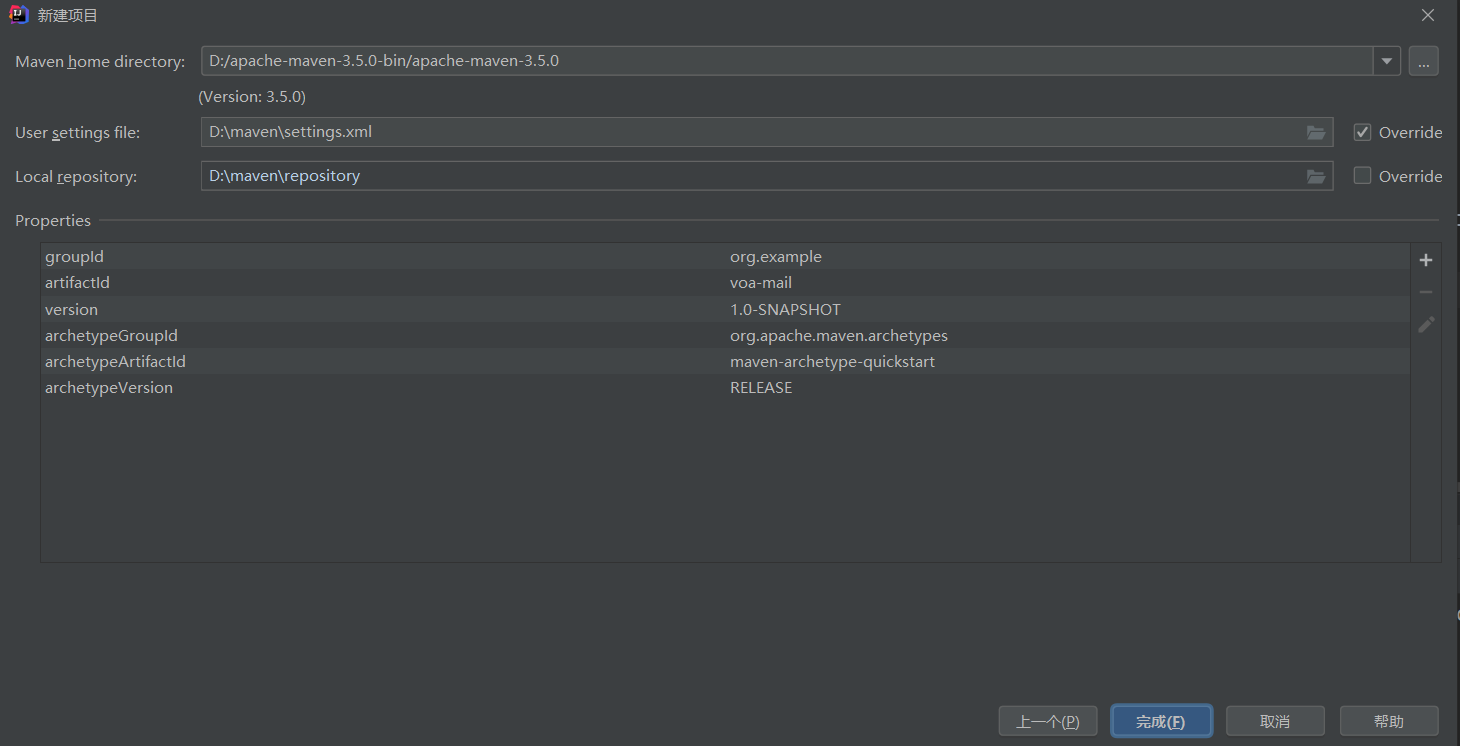Open help with 帮助 button
Screen dimensions: 1460x746
[1389, 721]
